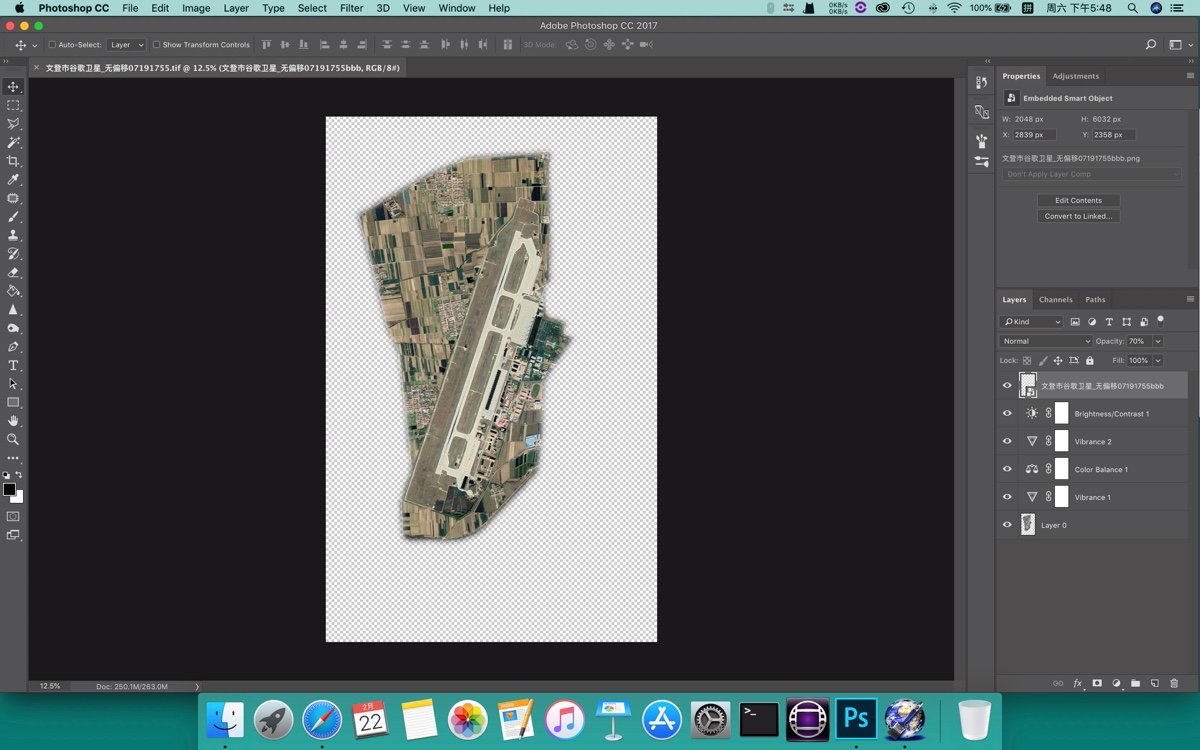Screen dimensions: 1200x750
Task: Open the Kind filter dropdown
Action: (x=1030, y=321)
